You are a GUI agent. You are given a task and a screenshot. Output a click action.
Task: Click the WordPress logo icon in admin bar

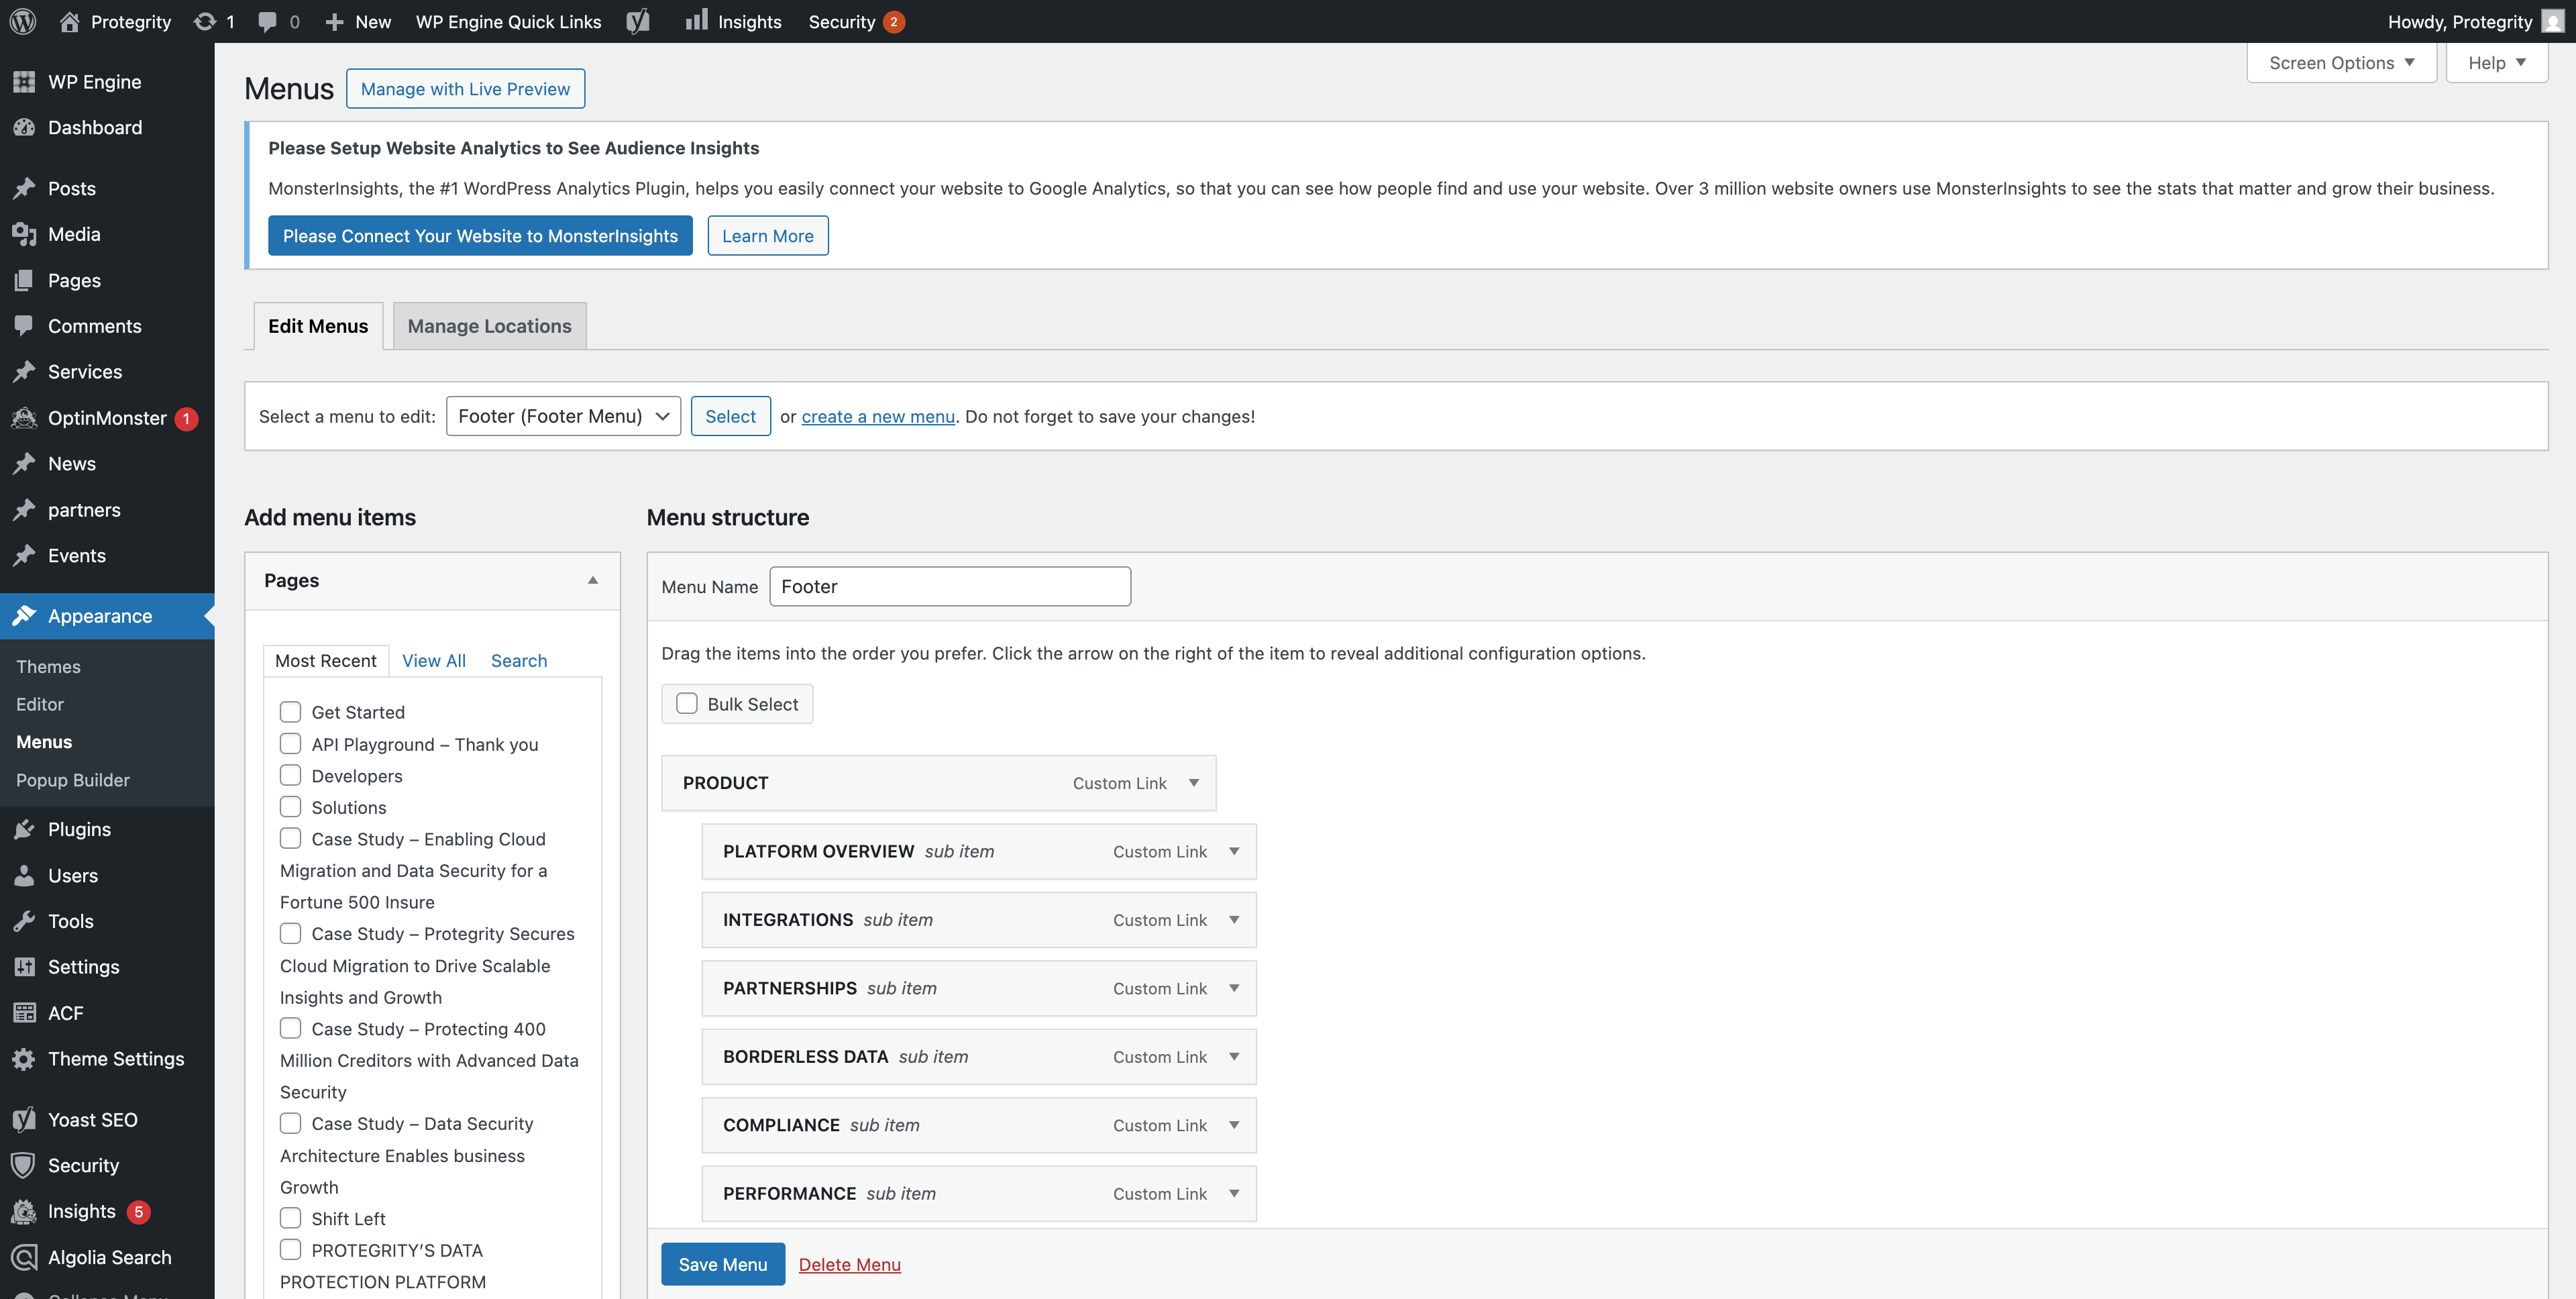tap(23, 21)
